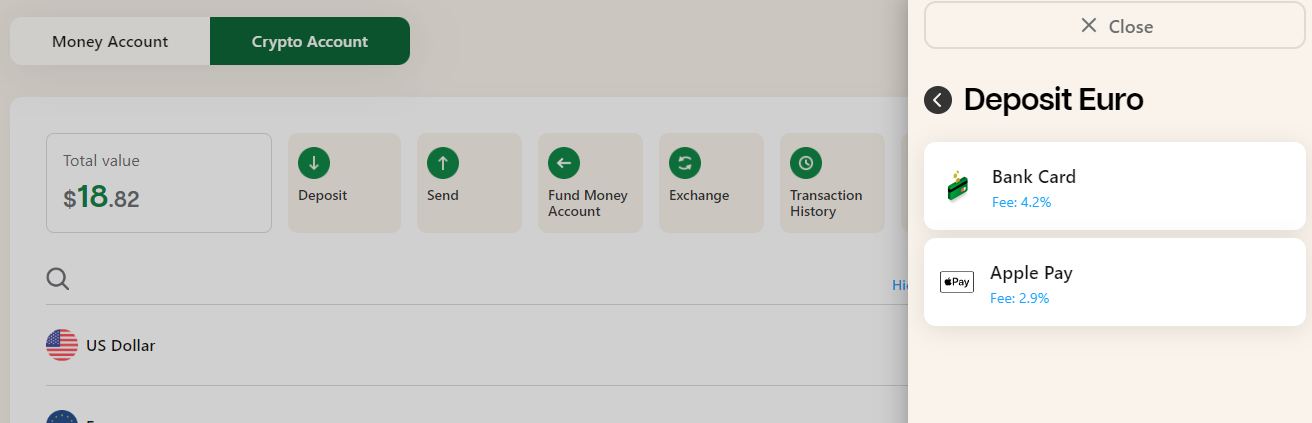
Task: Click the partially visible Euro flag icon
Action: tap(62, 416)
